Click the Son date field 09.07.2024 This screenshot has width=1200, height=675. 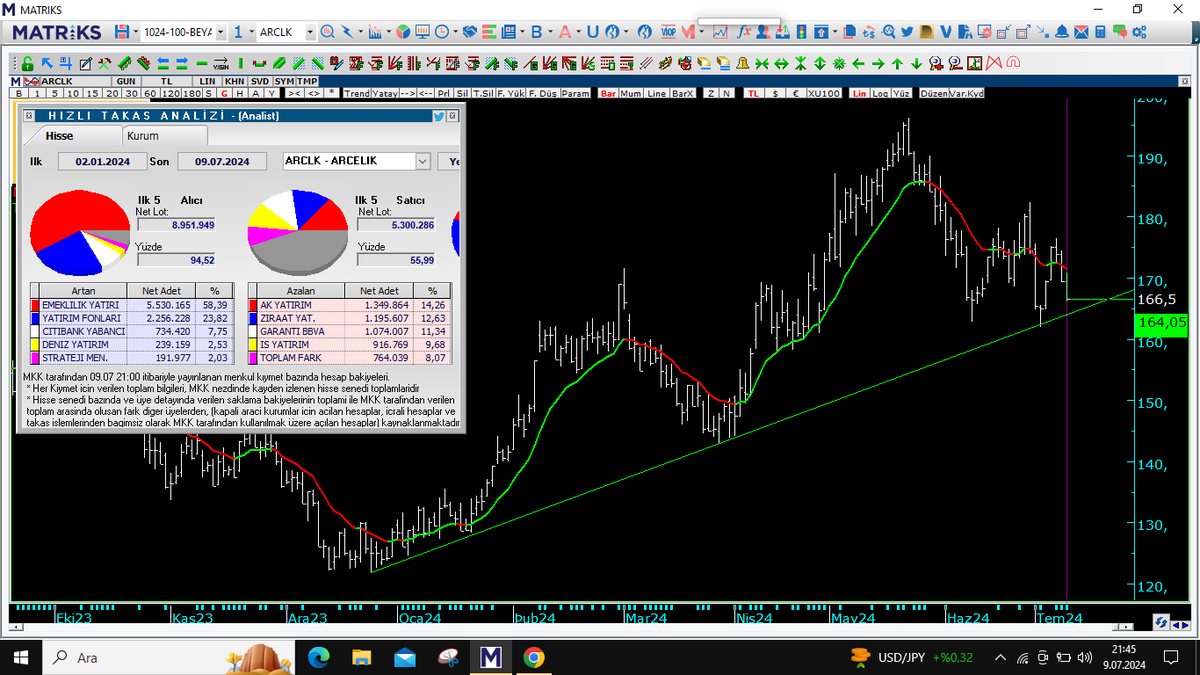[221, 161]
